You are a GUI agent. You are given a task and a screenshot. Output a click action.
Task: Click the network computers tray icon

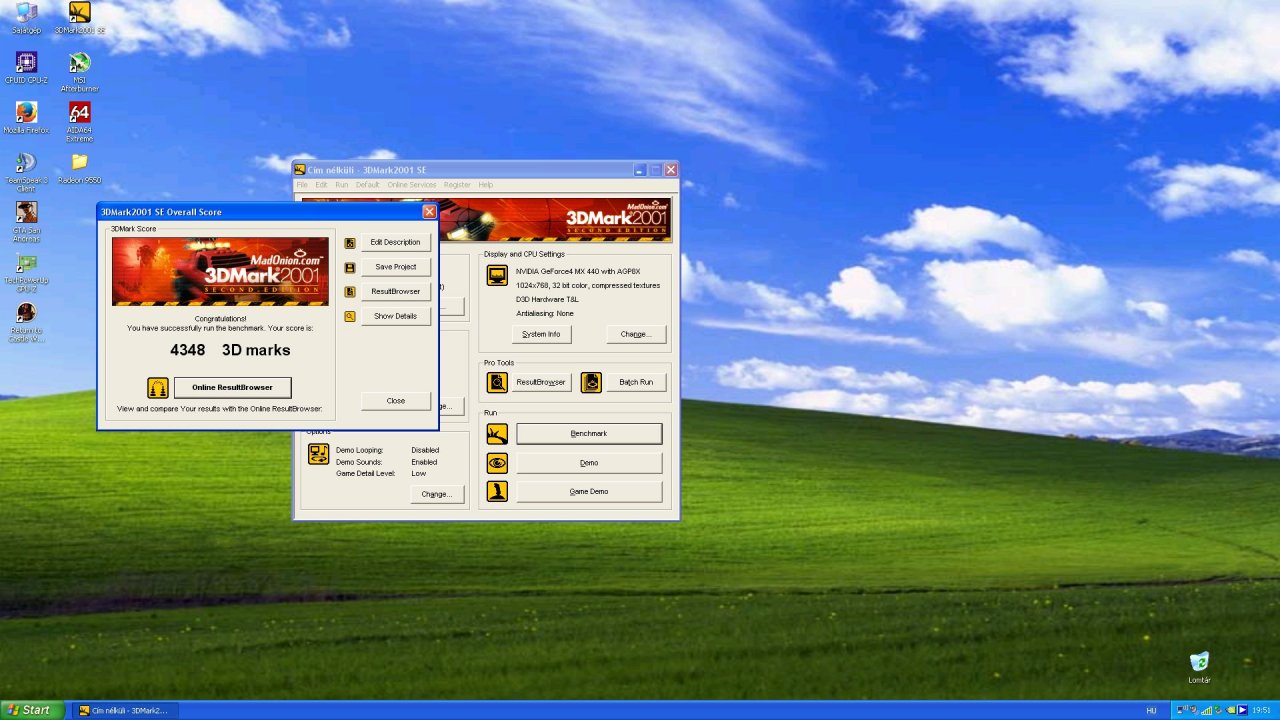pyautogui.click(x=1182, y=710)
